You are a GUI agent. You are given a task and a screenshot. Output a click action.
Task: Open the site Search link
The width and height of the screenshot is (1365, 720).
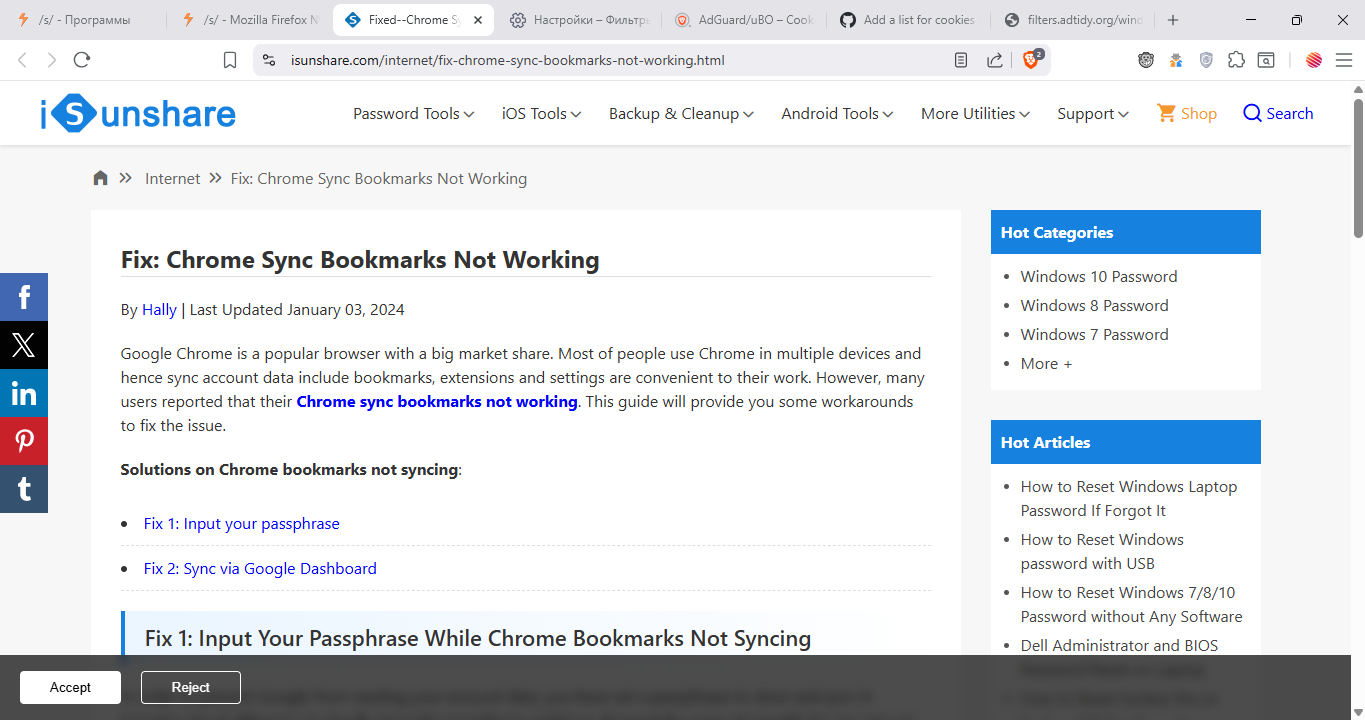1278,114
